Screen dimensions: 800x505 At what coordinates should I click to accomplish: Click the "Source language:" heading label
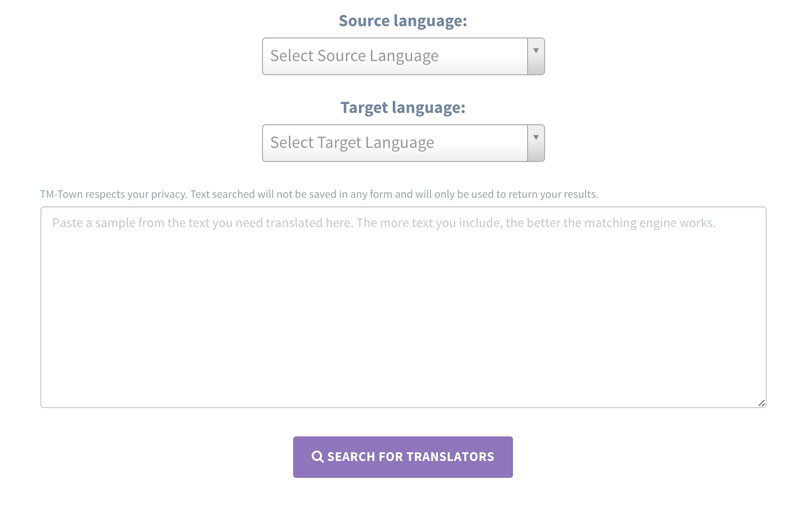pyautogui.click(x=403, y=20)
